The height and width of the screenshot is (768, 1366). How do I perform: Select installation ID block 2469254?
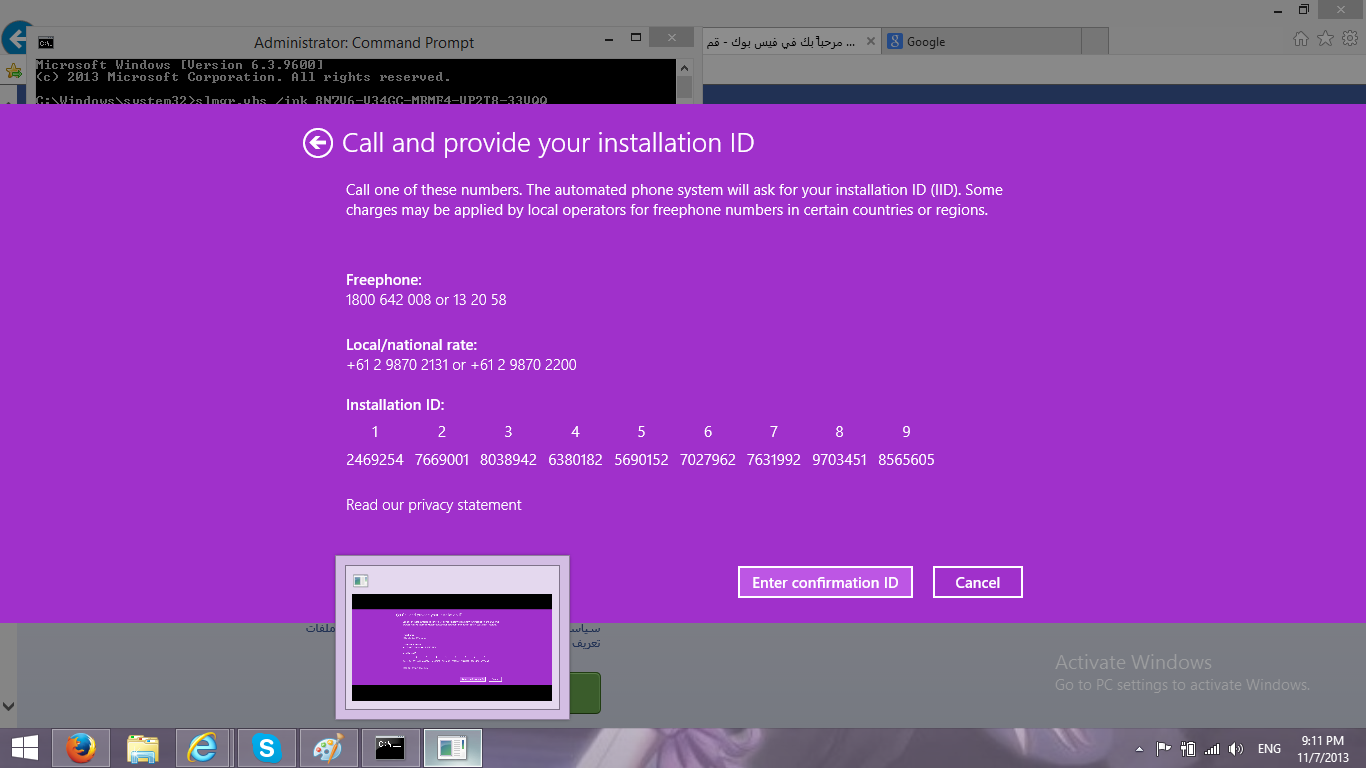click(375, 460)
